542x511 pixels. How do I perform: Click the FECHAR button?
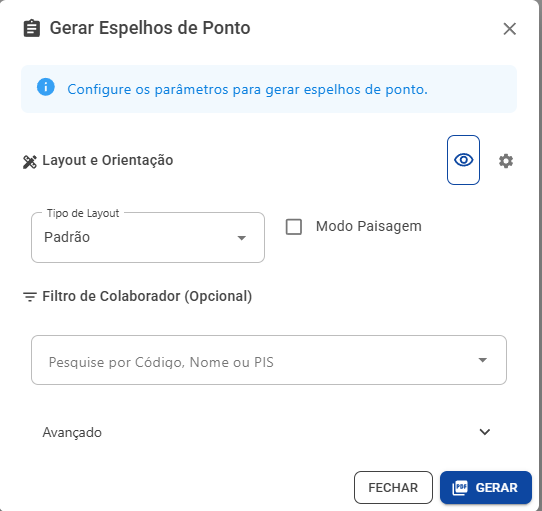[393, 487]
